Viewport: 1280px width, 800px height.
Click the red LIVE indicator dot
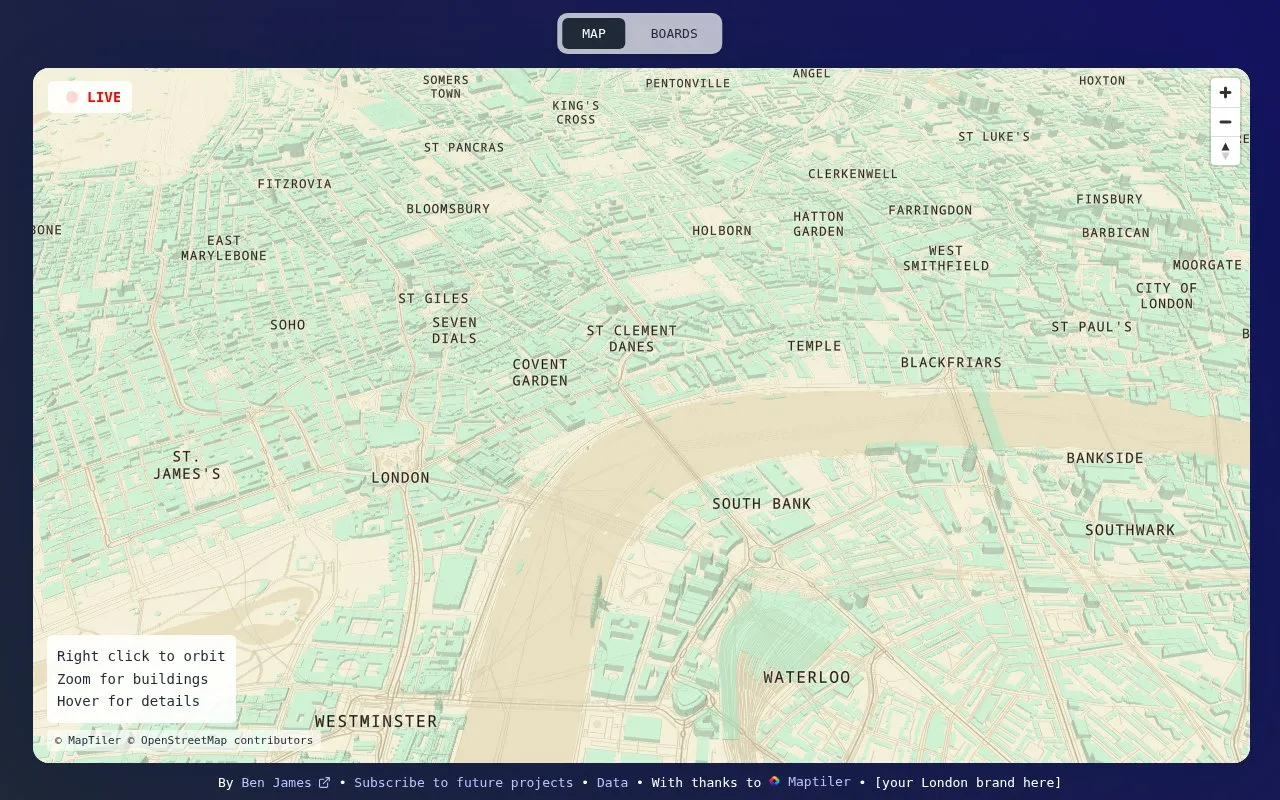(x=72, y=97)
